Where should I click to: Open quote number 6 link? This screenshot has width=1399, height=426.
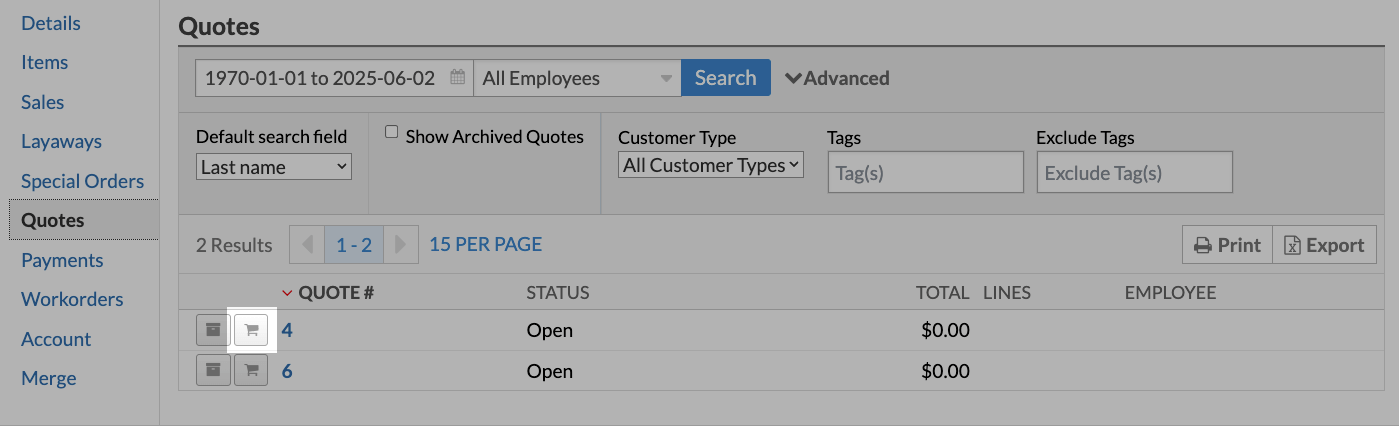click(x=287, y=371)
